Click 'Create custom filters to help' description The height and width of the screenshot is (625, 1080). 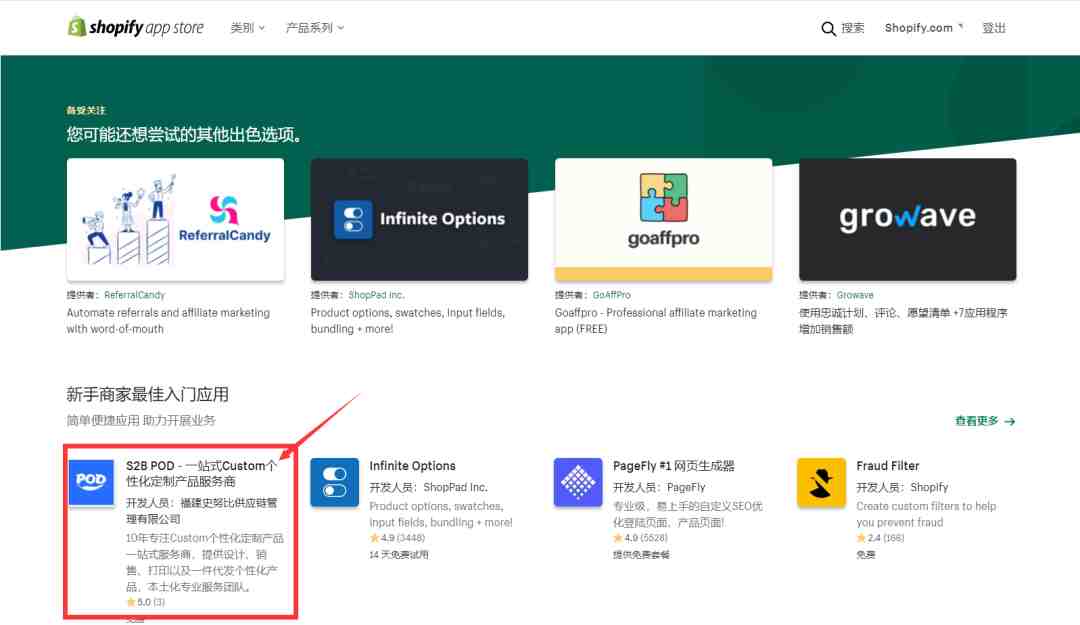point(926,514)
